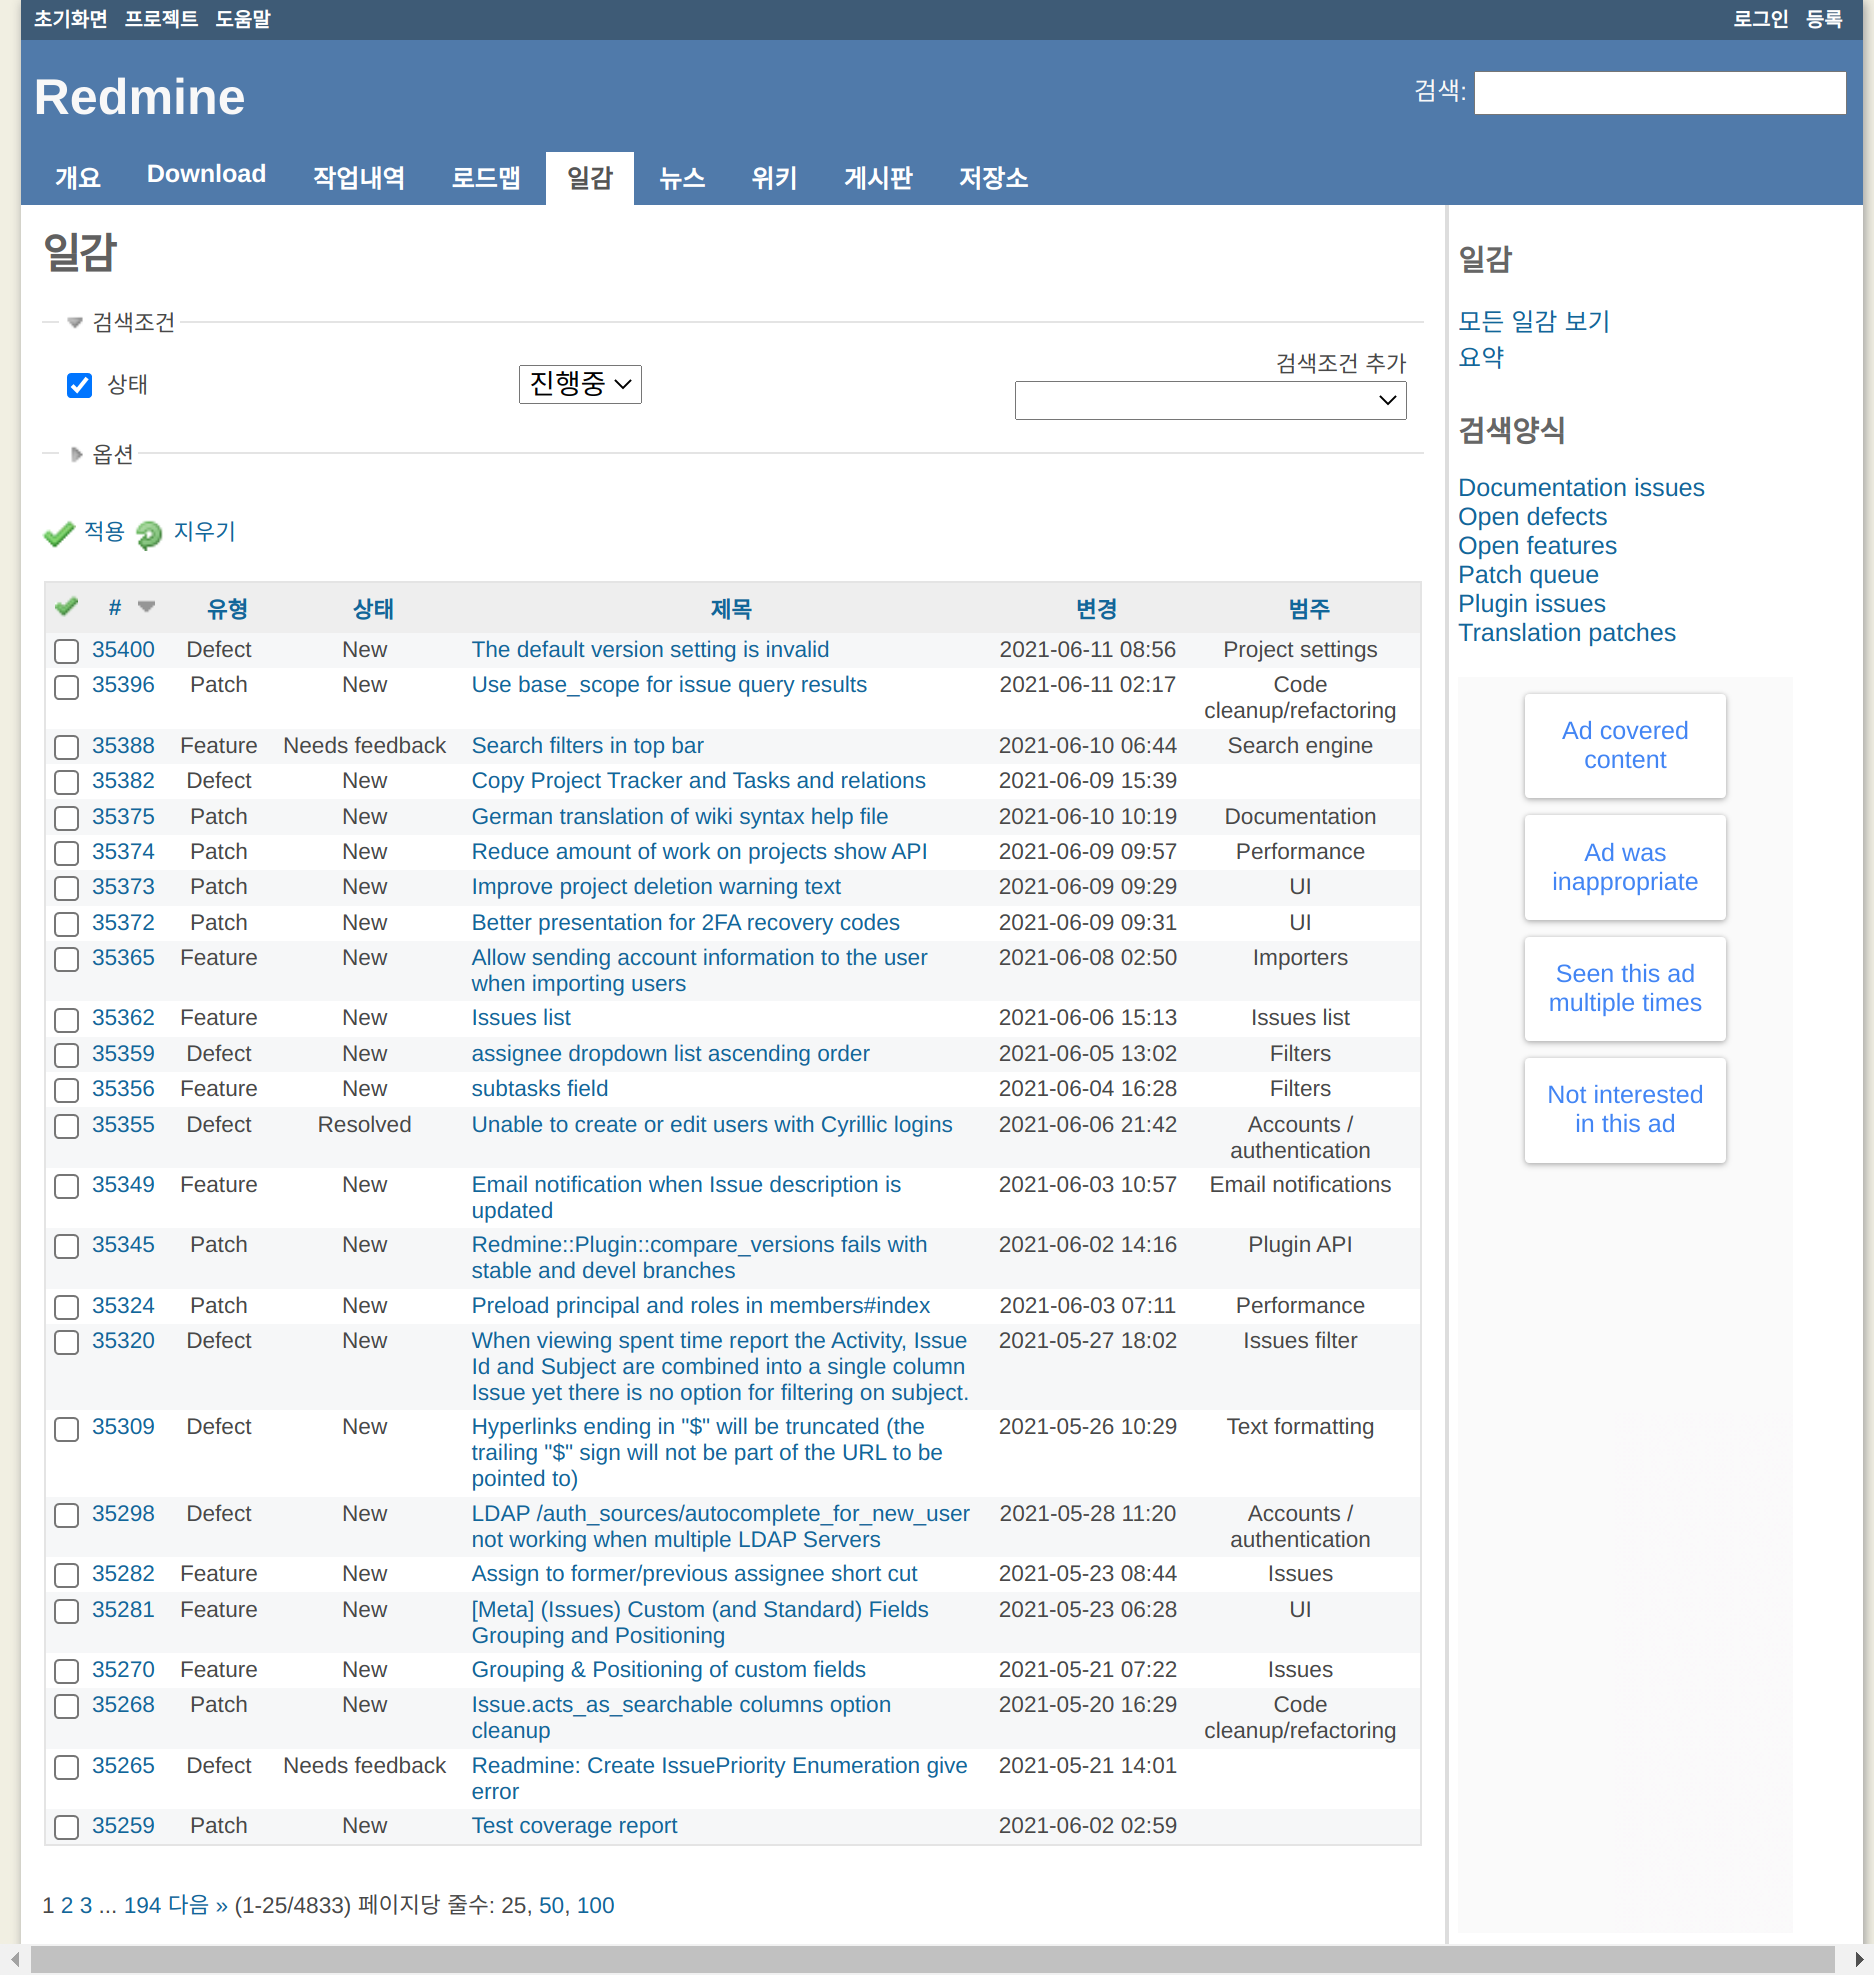
Task: Click the 모든 일감 보기 sidebar link
Action: (1533, 321)
